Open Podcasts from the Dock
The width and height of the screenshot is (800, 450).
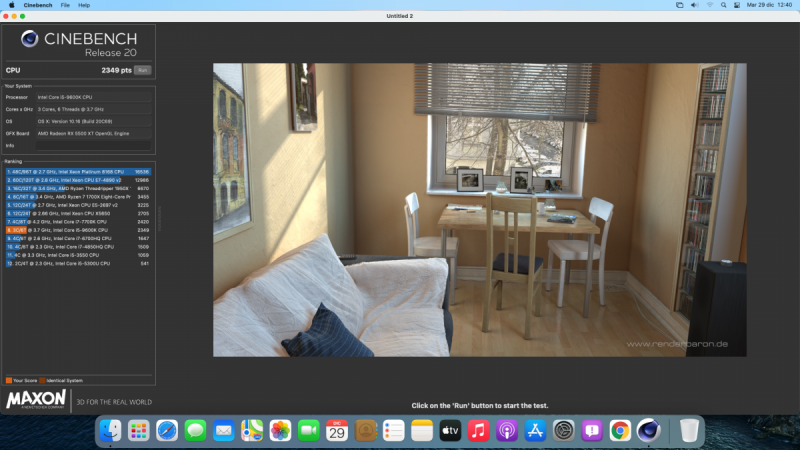(507, 431)
